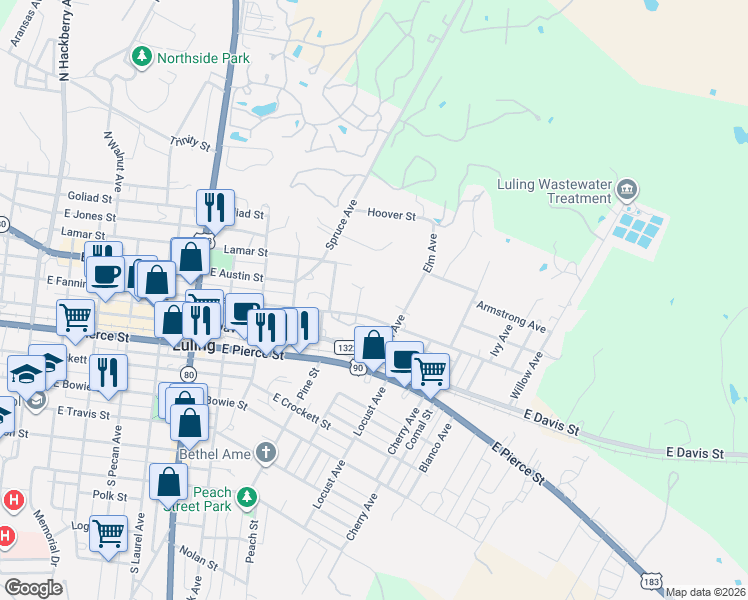Click the Nolan St label
The height and width of the screenshot is (600, 748).
(x=198, y=558)
